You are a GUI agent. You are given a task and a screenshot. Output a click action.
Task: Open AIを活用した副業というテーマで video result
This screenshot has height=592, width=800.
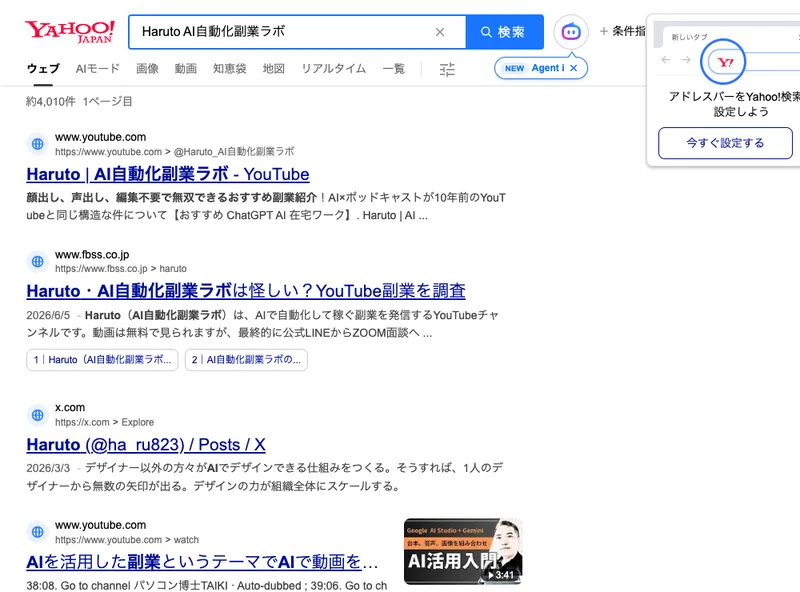202,562
